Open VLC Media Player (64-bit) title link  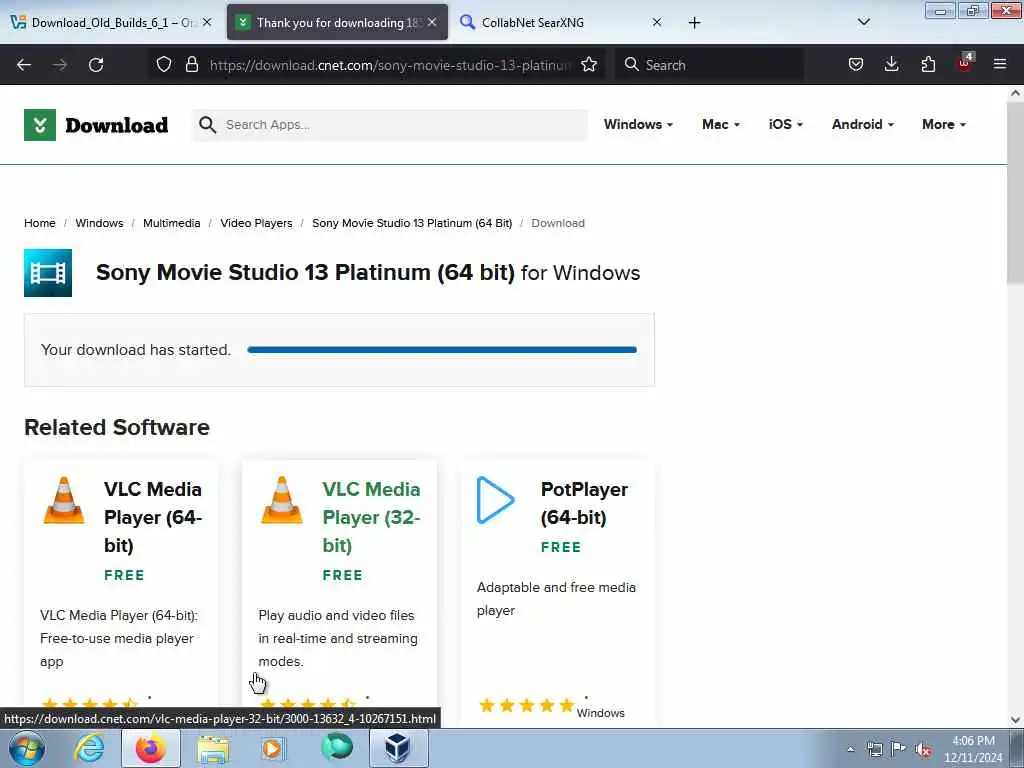[153, 517]
